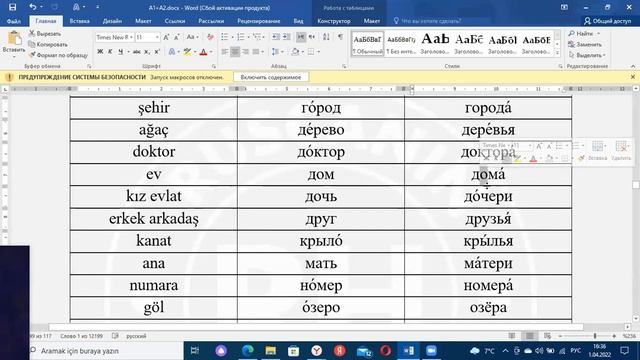Click the Undo arrow icon
The height and width of the screenshot is (360, 640).
tap(33, 7)
